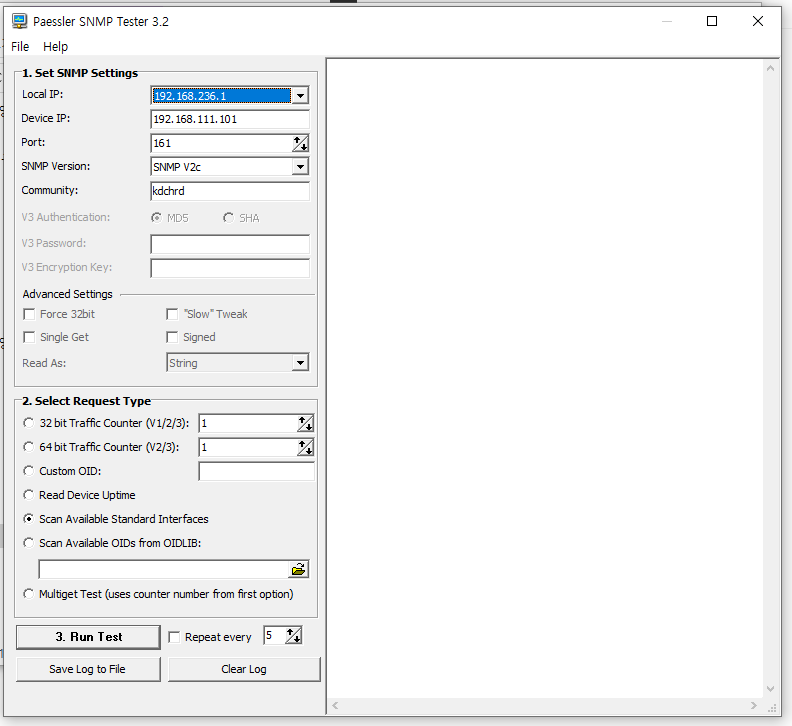Open the File menu
Screen dimensions: 792x726
click(20, 46)
